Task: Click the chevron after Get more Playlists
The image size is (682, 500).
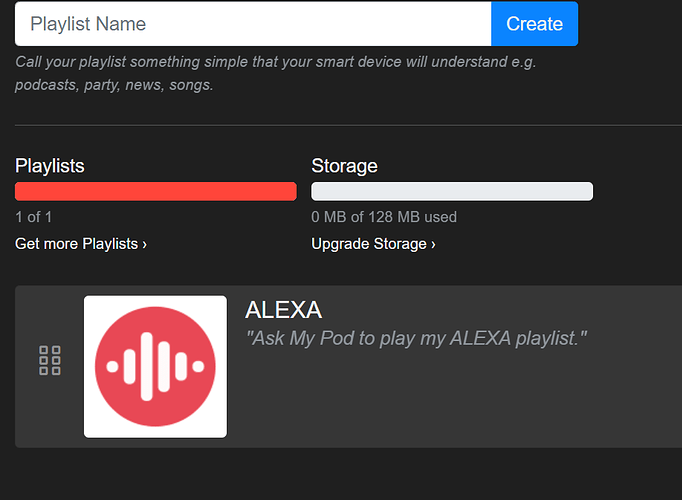Action: click(x=144, y=245)
